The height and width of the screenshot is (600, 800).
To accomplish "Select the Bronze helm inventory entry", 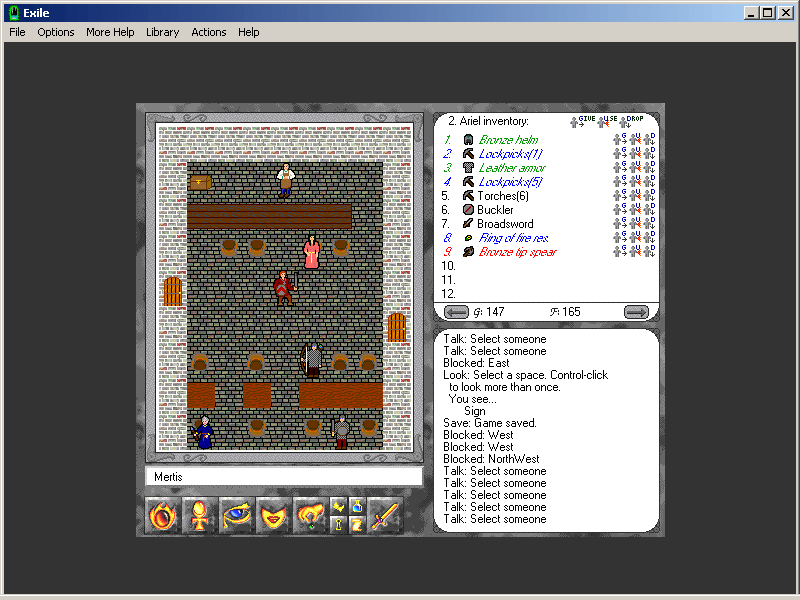I will tap(508, 140).
